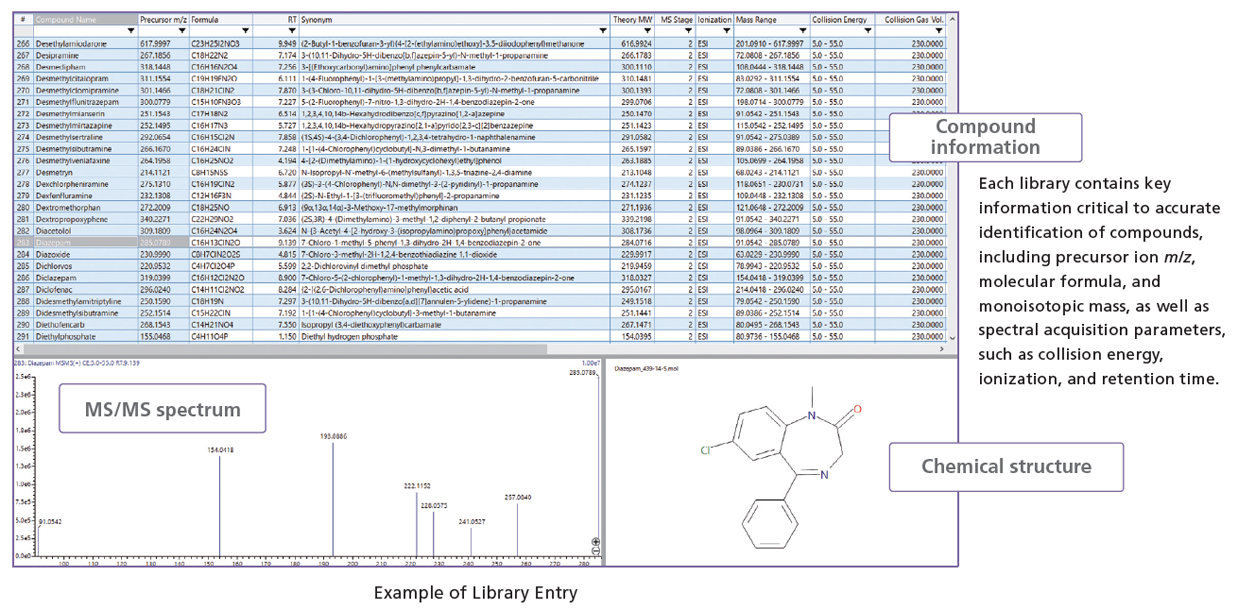The image size is (1238, 610).
Task: Zoom out on the MS/MS spectrum plot
Action: point(596,551)
